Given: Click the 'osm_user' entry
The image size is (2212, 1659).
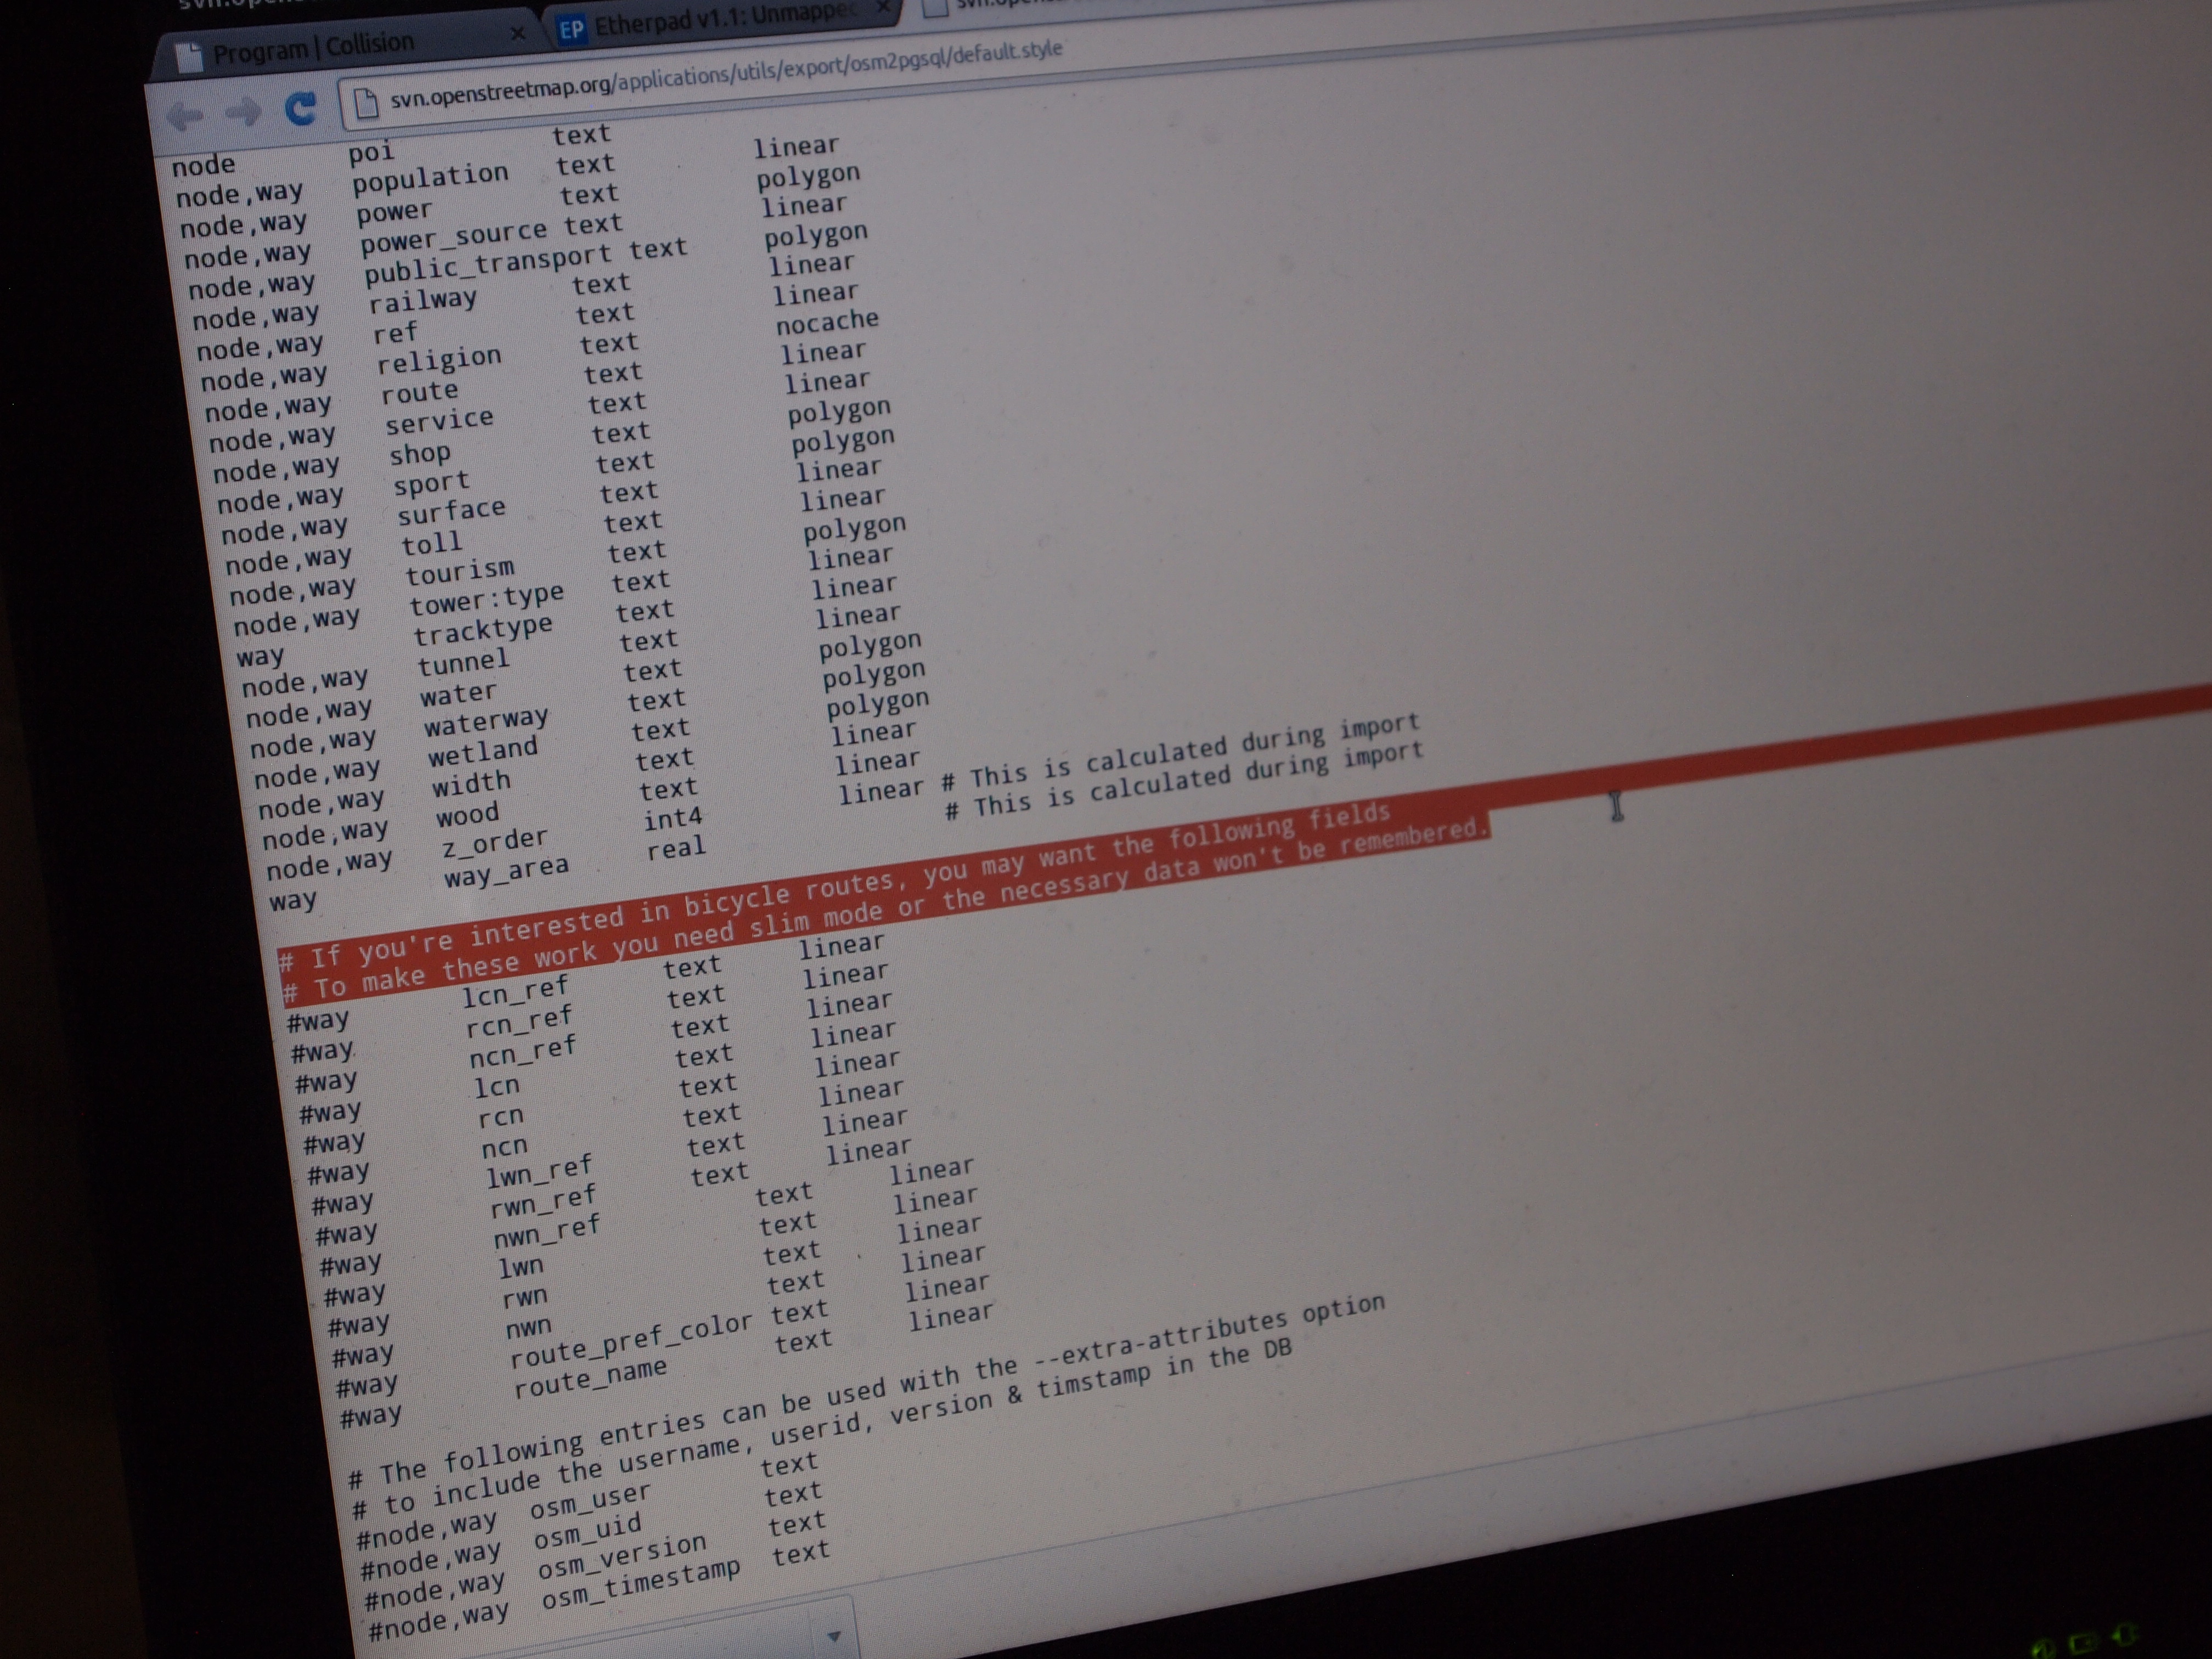Looking at the screenshot, I should [591, 1502].
